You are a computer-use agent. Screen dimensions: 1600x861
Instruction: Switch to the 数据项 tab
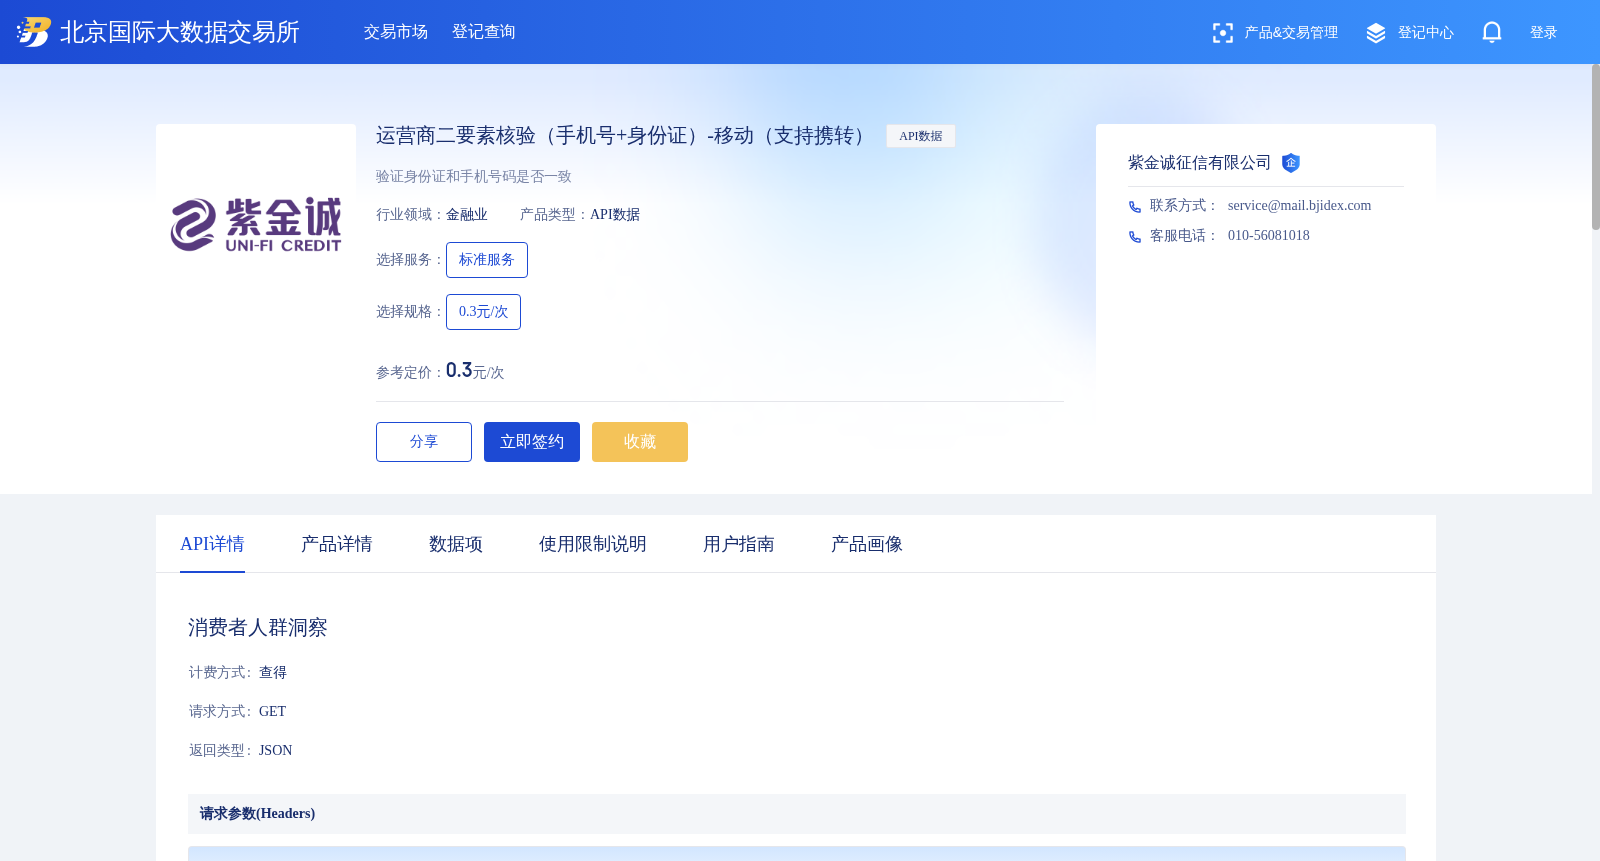point(456,544)
